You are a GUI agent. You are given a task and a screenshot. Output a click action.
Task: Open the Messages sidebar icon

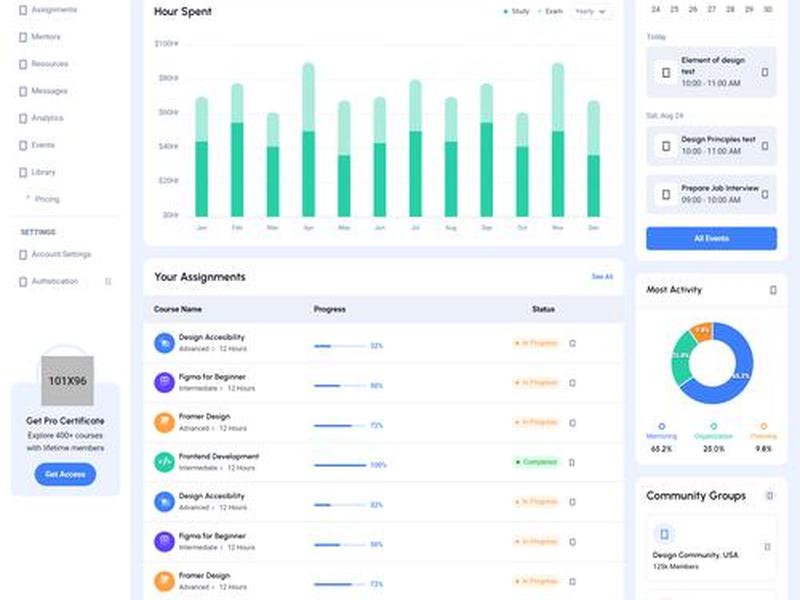[x=23, y=91]
